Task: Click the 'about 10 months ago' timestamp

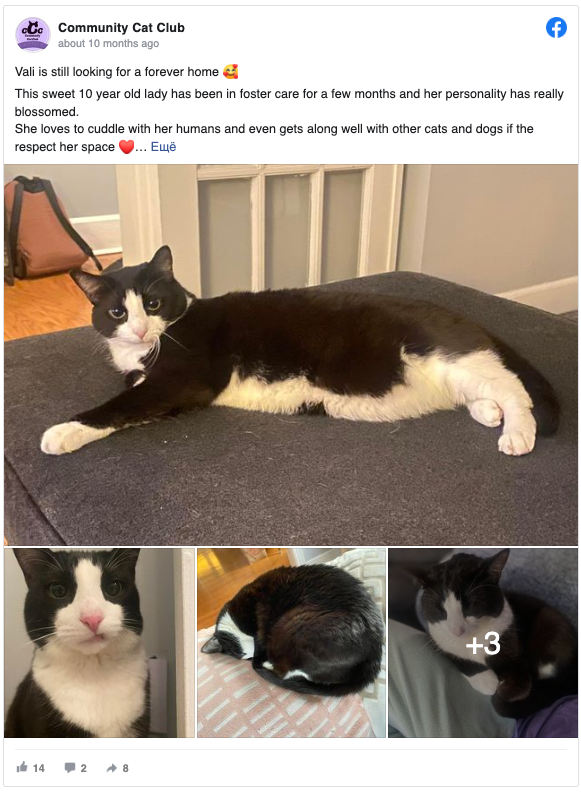Action: tap(108, 43)
